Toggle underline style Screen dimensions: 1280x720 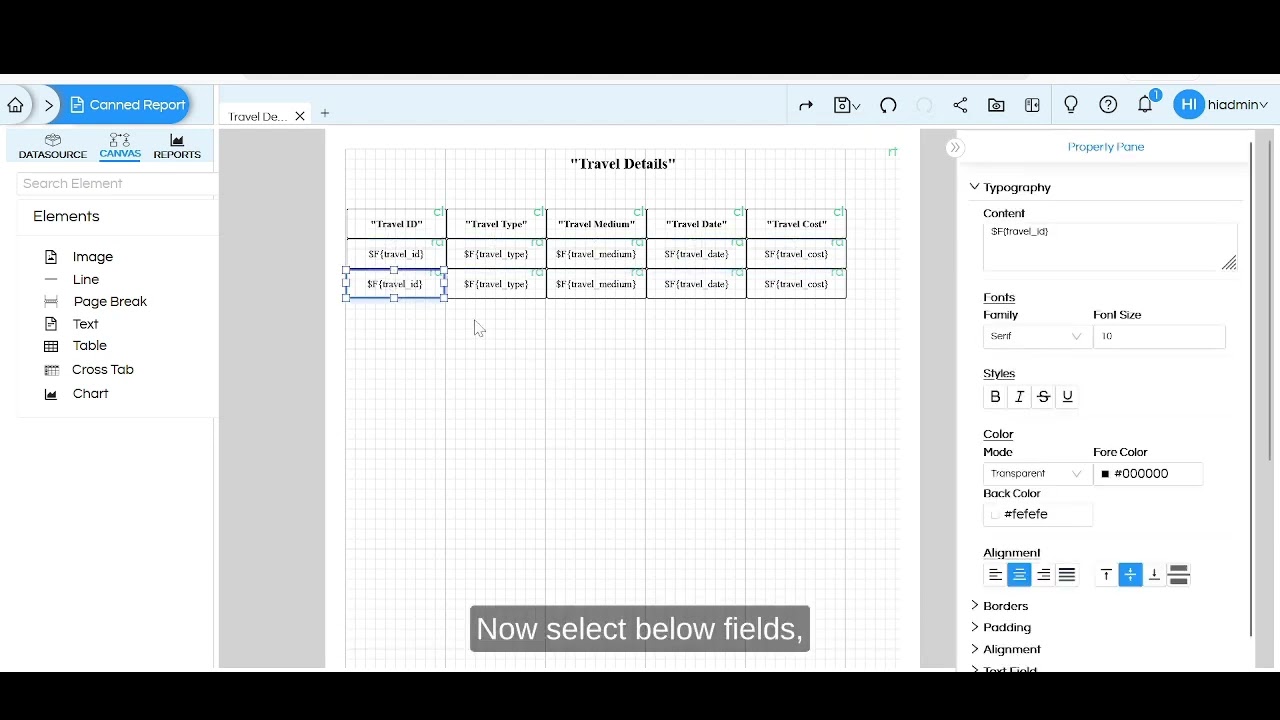(x=1067, y=397)
